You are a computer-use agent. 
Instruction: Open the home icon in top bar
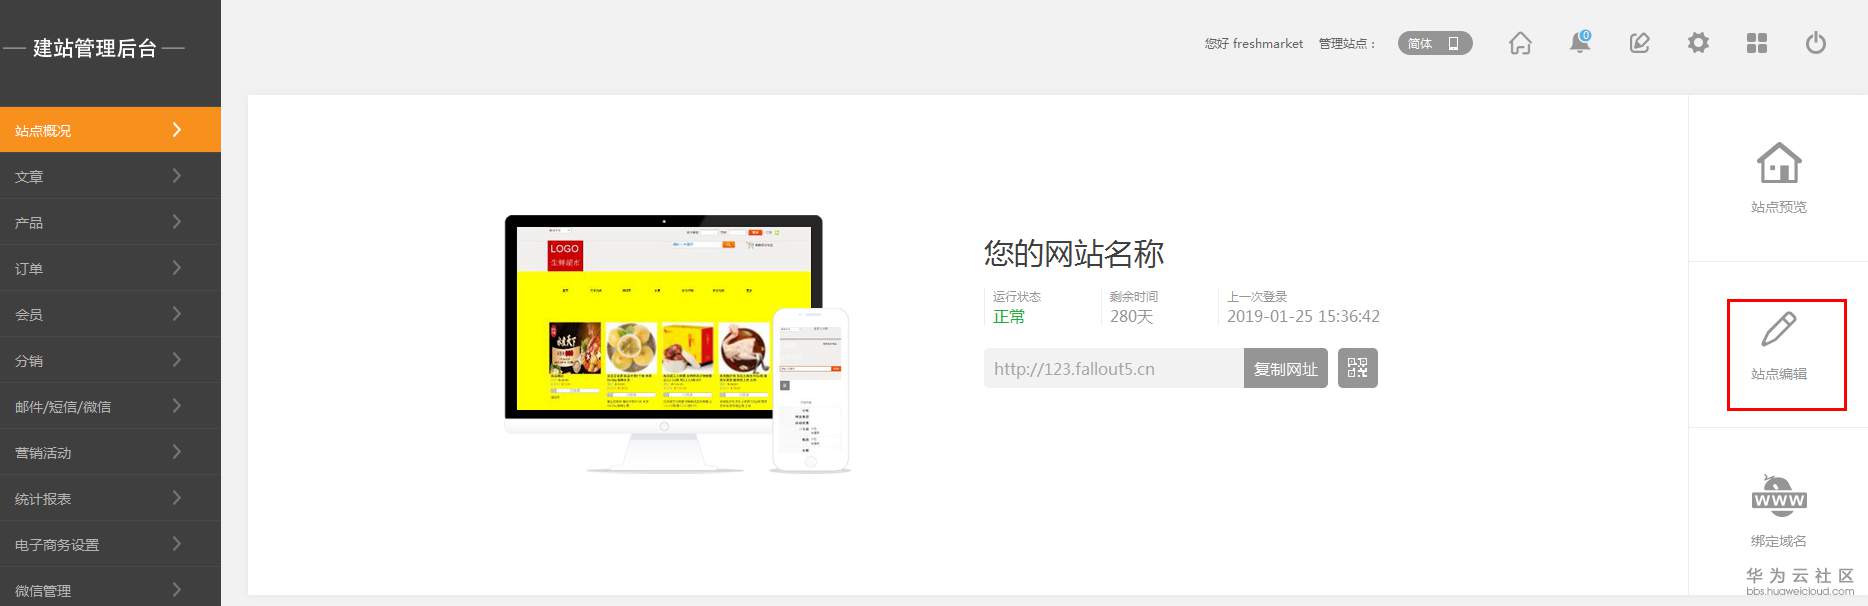(x=1520, y=43)
